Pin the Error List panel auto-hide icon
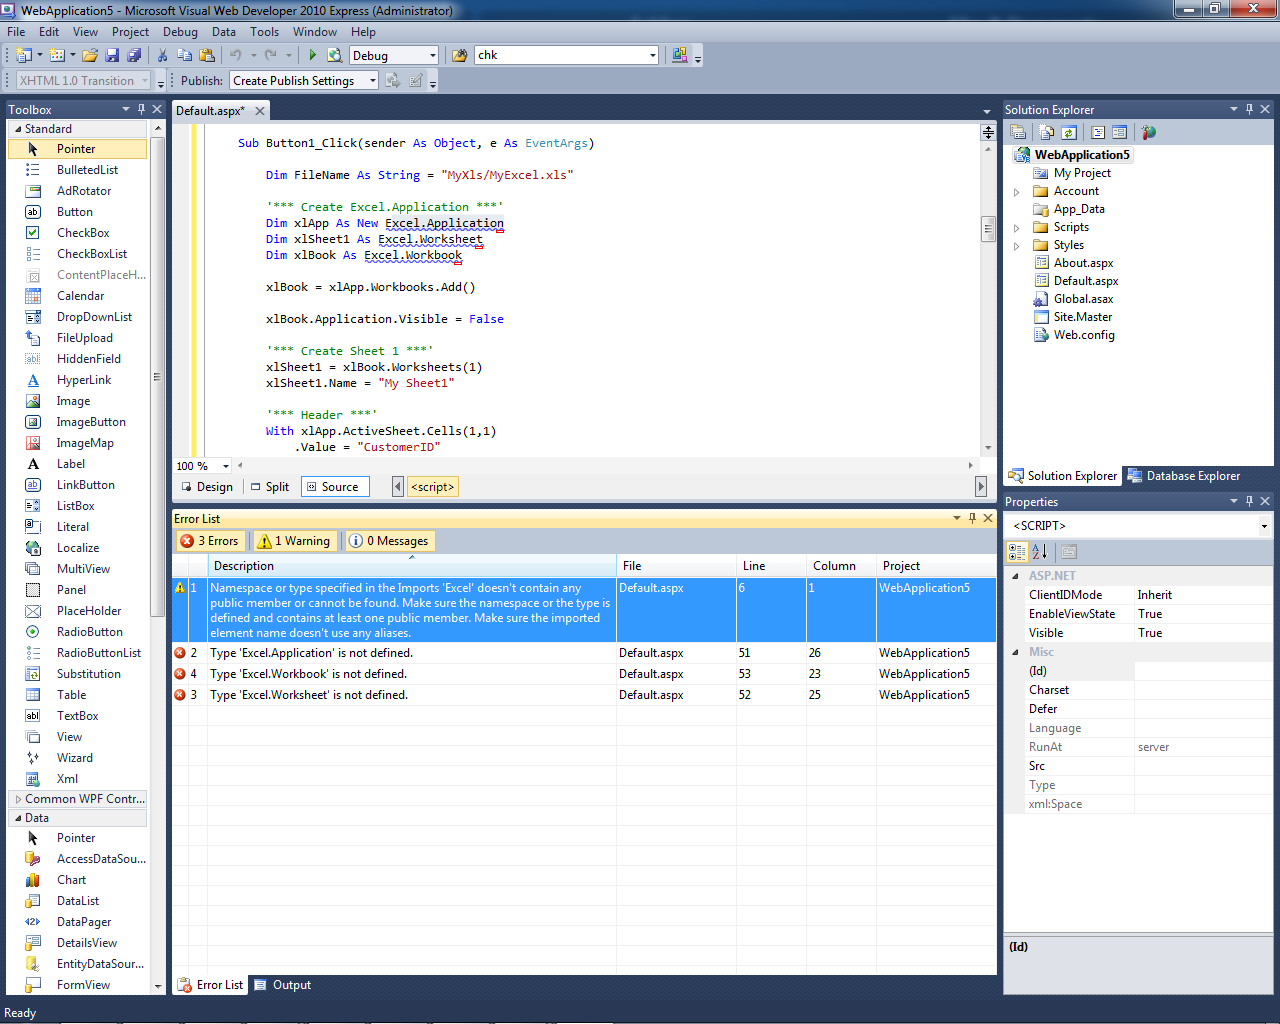Screen dimensions: 1280x1024 point(972,518)
